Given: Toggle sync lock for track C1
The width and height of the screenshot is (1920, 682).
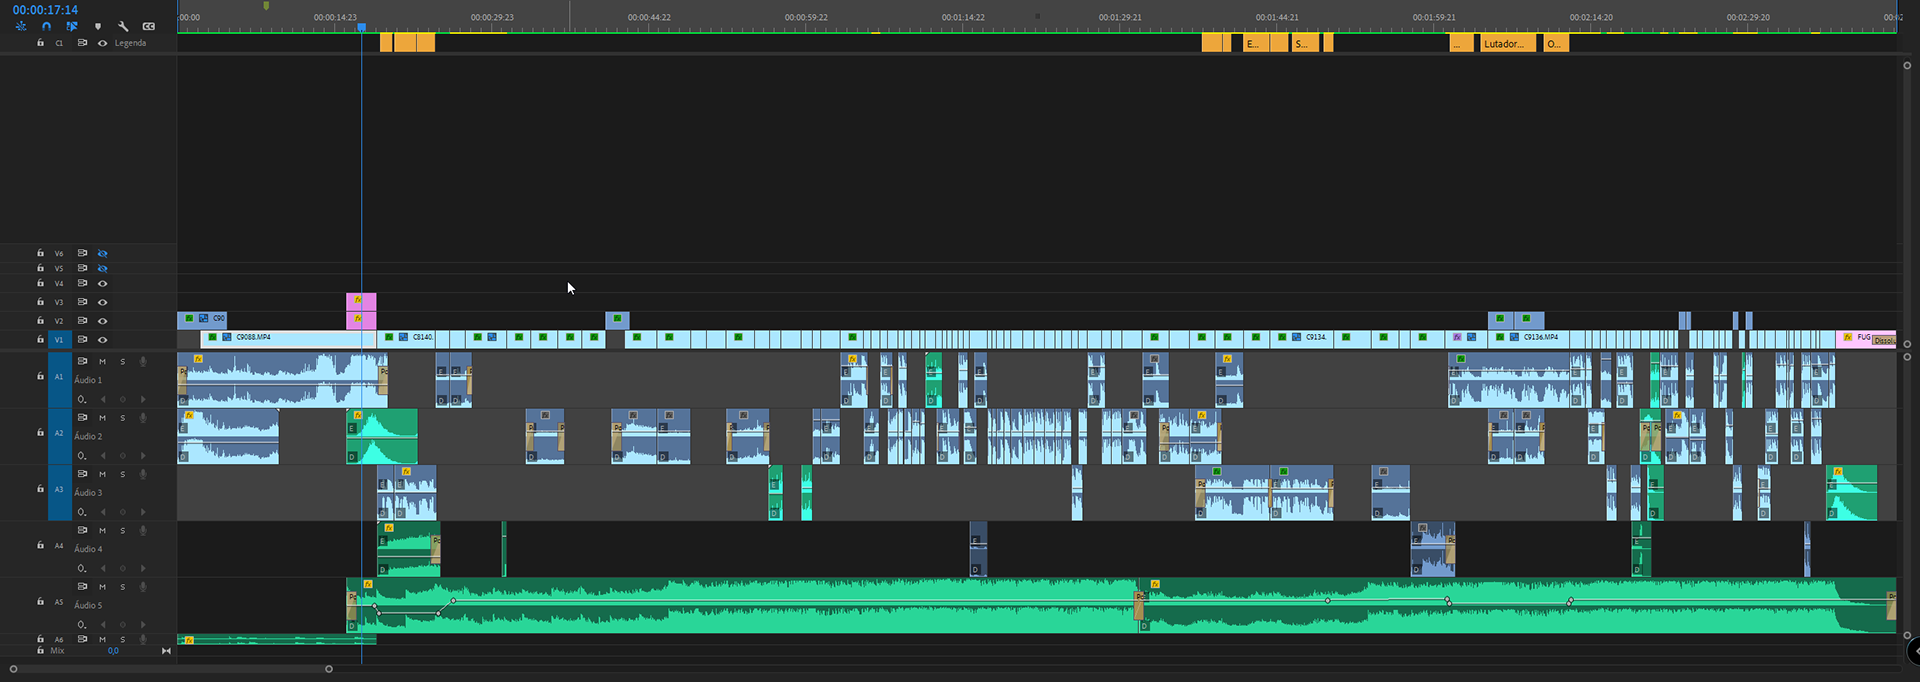Looking at the screenshot, I should coord(82,43).
